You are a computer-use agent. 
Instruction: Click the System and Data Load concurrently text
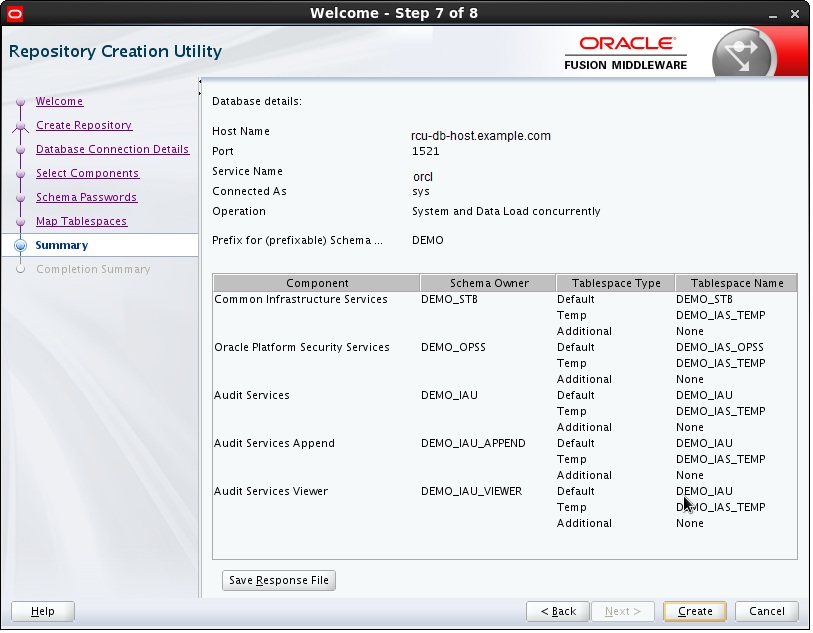[x=506, y=212]
